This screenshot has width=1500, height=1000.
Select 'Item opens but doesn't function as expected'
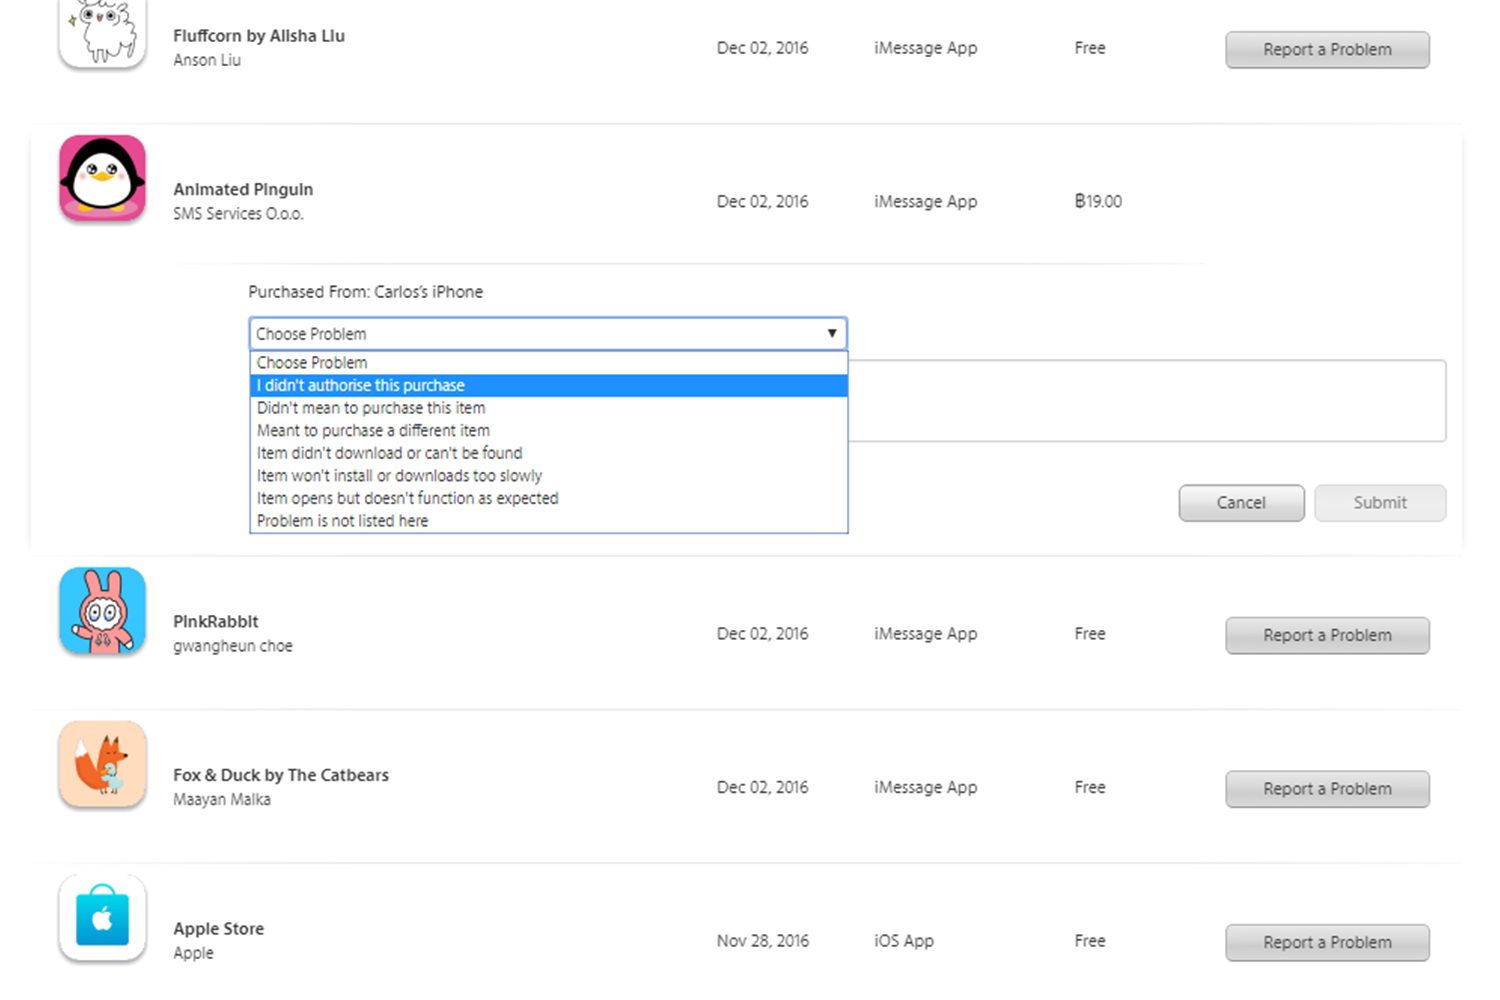coord(548,498)
